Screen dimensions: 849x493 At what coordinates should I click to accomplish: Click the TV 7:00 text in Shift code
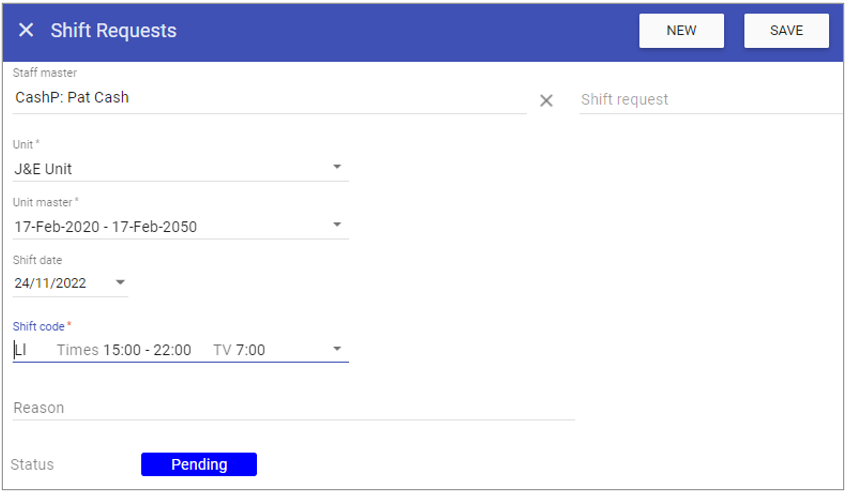(x=239, y=350)
